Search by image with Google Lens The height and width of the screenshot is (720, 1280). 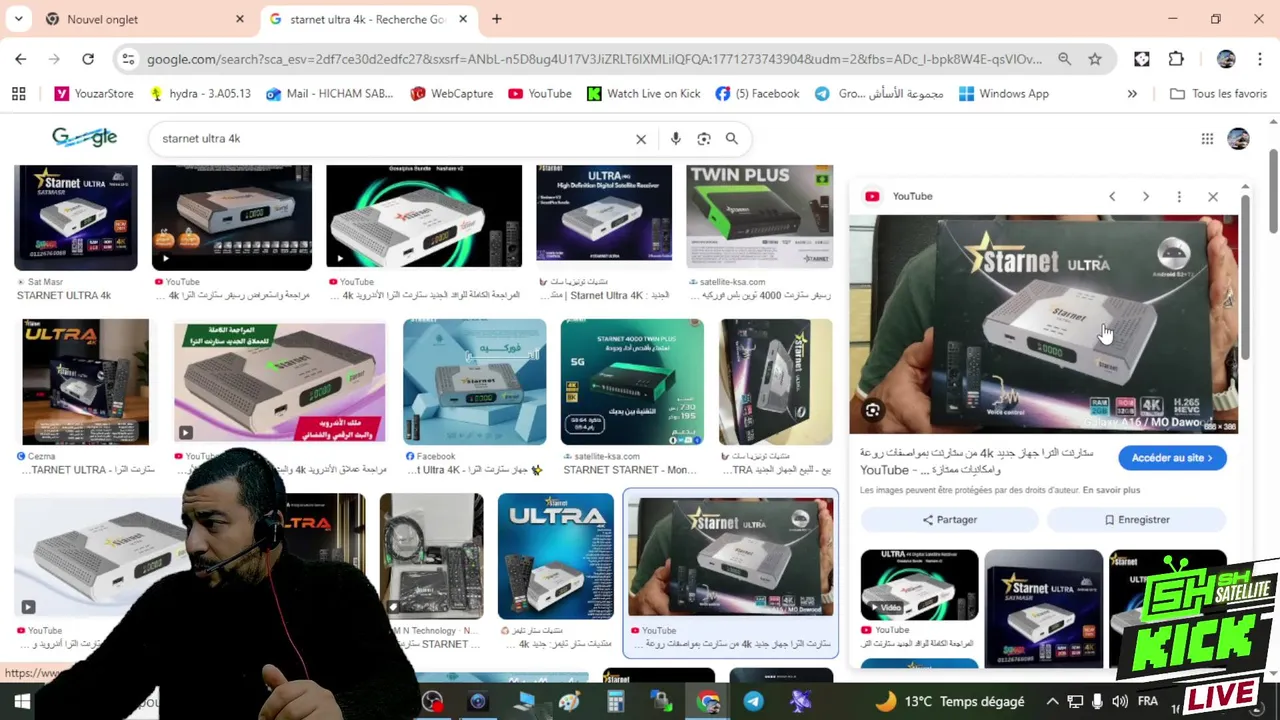pos(704,139)
